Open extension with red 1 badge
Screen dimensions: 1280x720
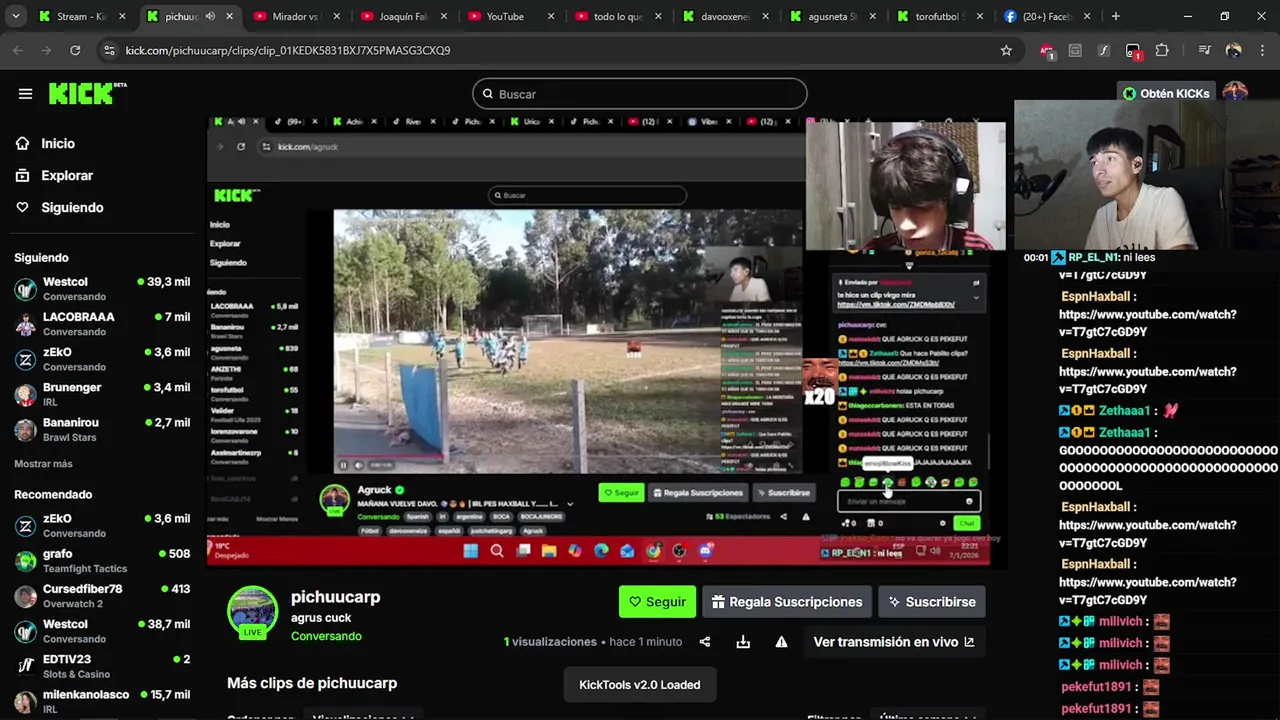tap(1133, 50)
